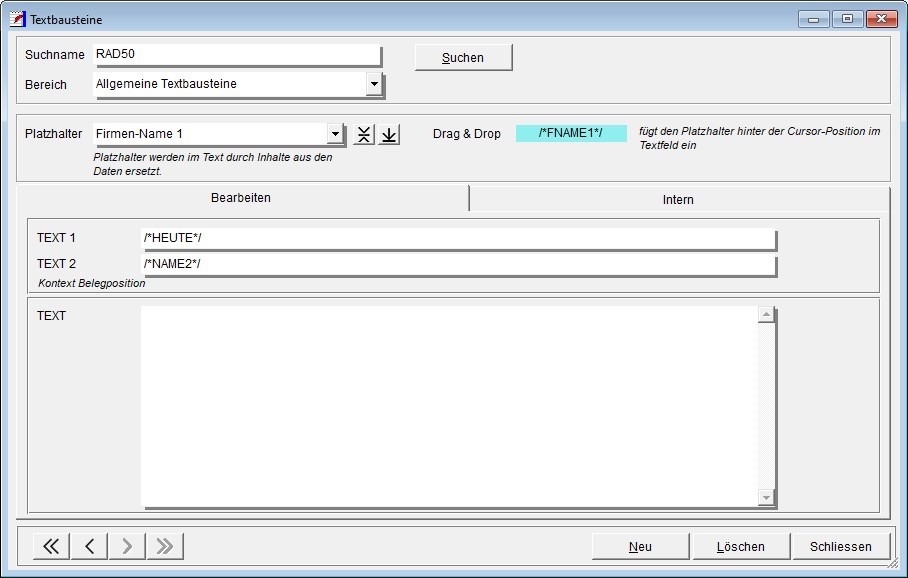Click the window resize grip corner
Viewport: 908px width, 578px height.
[894, 563]
